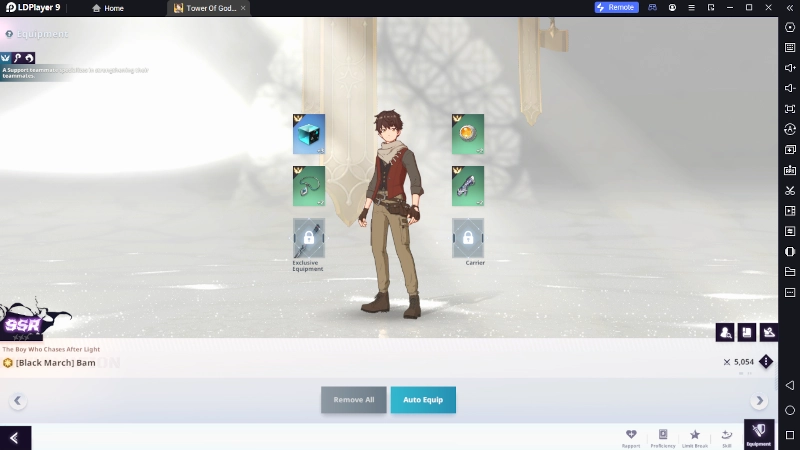Toggle fullscreen in LDPlayer sidebar

pyautogui.click(x=790, y=109)
